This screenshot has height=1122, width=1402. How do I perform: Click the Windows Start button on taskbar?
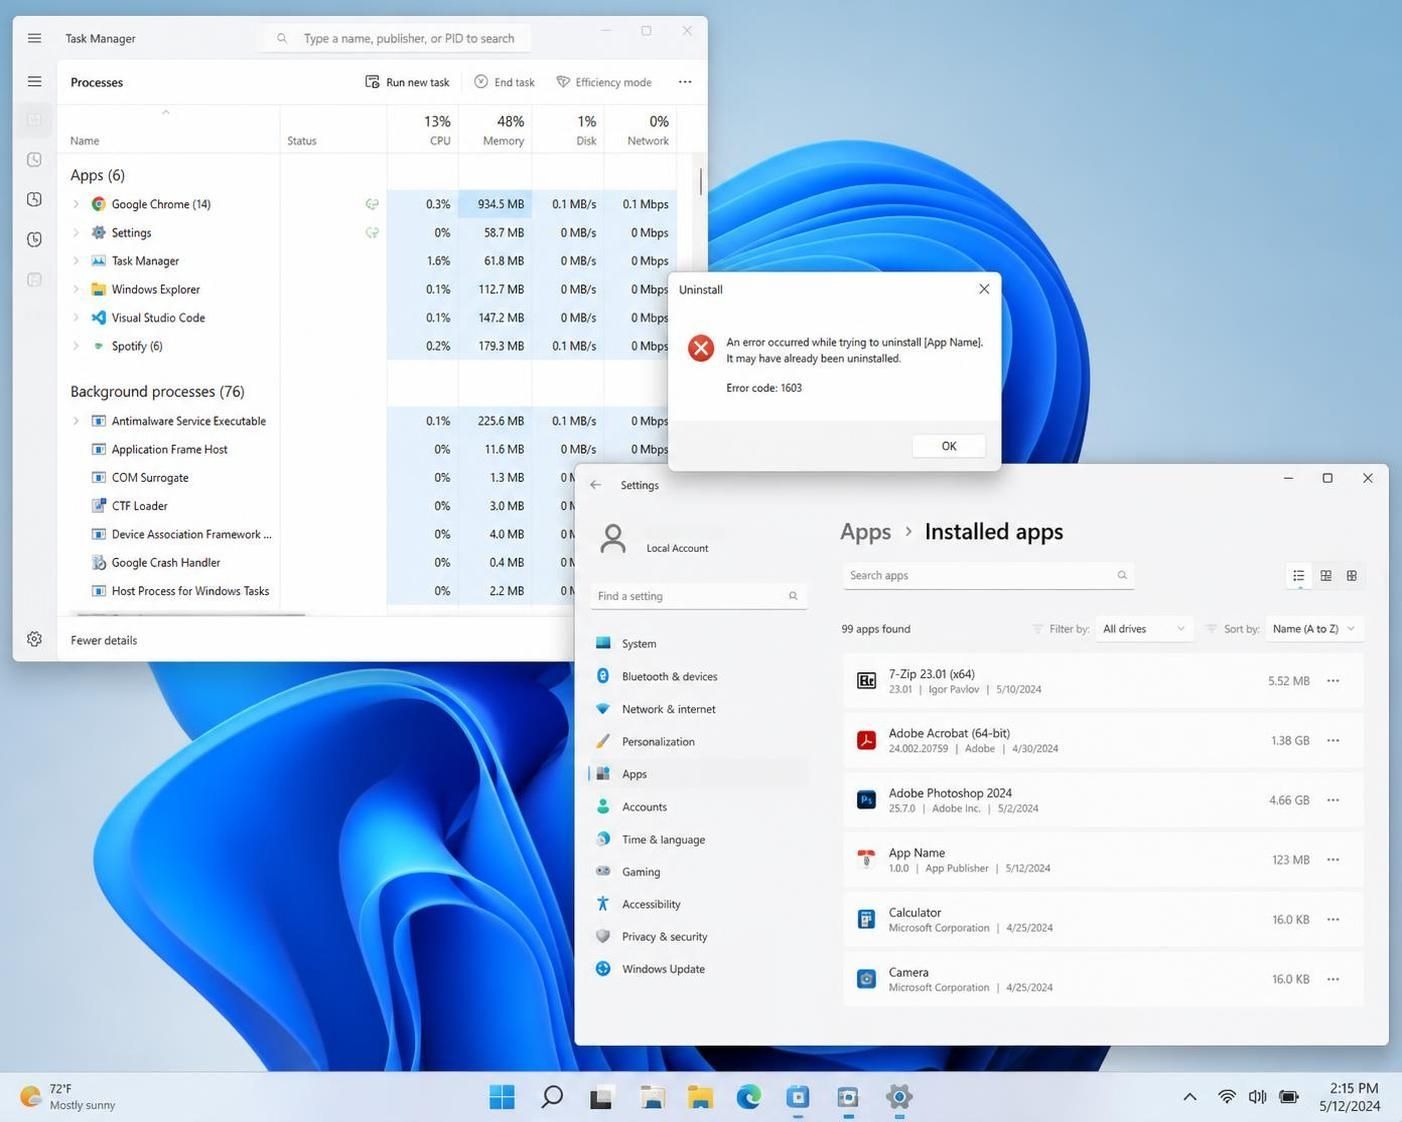coord(502,1097)
